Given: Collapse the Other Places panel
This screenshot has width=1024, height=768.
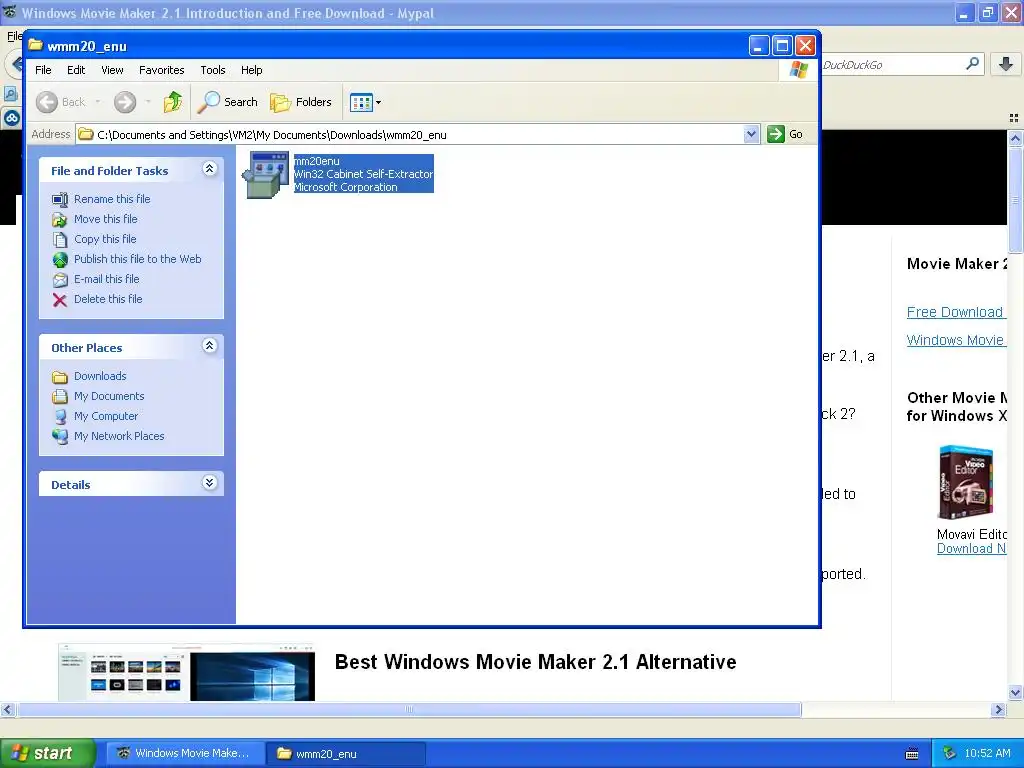Looking at the screenshot, I should [x=209, y=345].
